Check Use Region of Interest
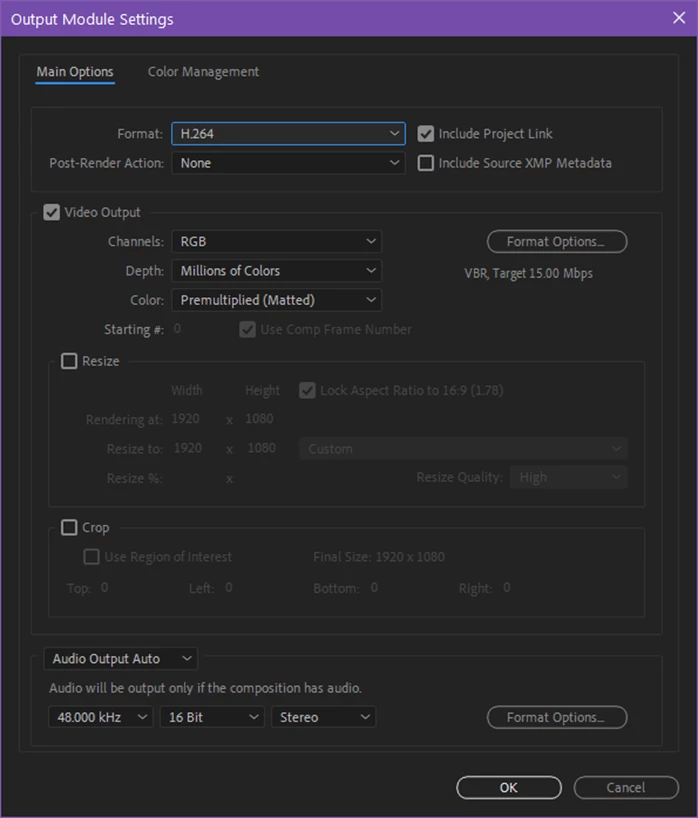 tap(91, 557)
